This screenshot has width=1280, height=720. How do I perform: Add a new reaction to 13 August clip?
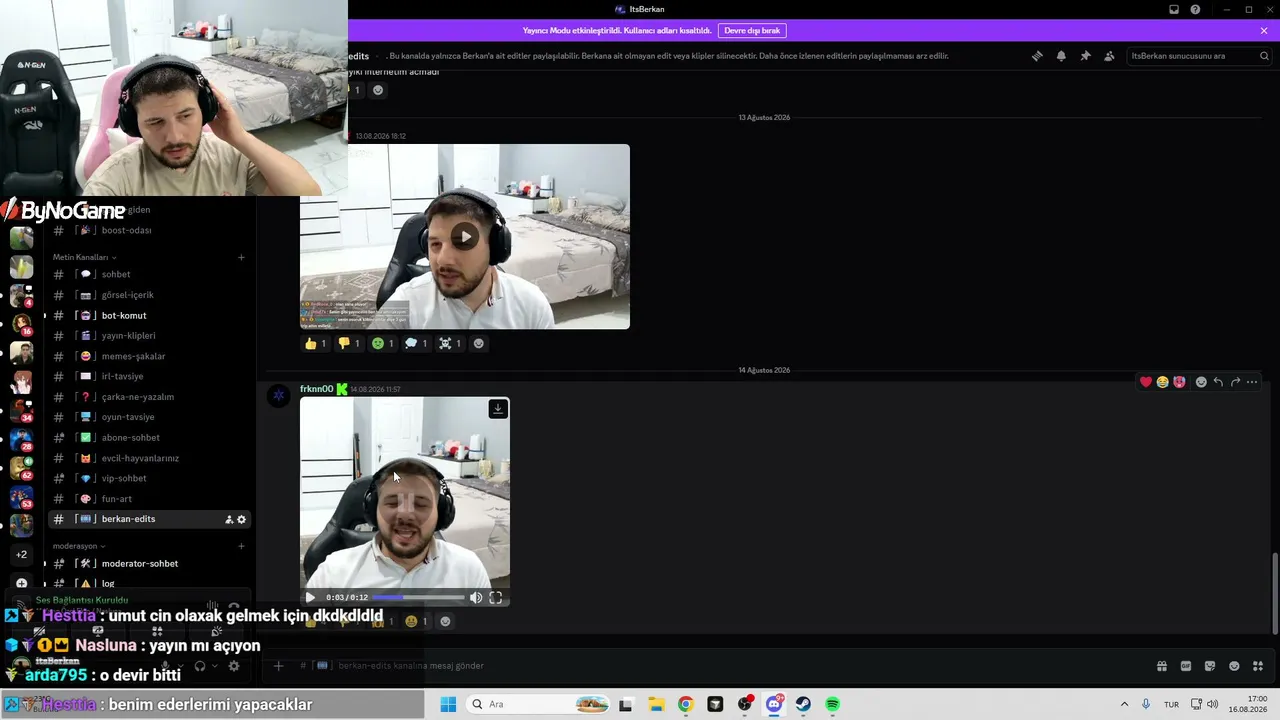[478, 343]
